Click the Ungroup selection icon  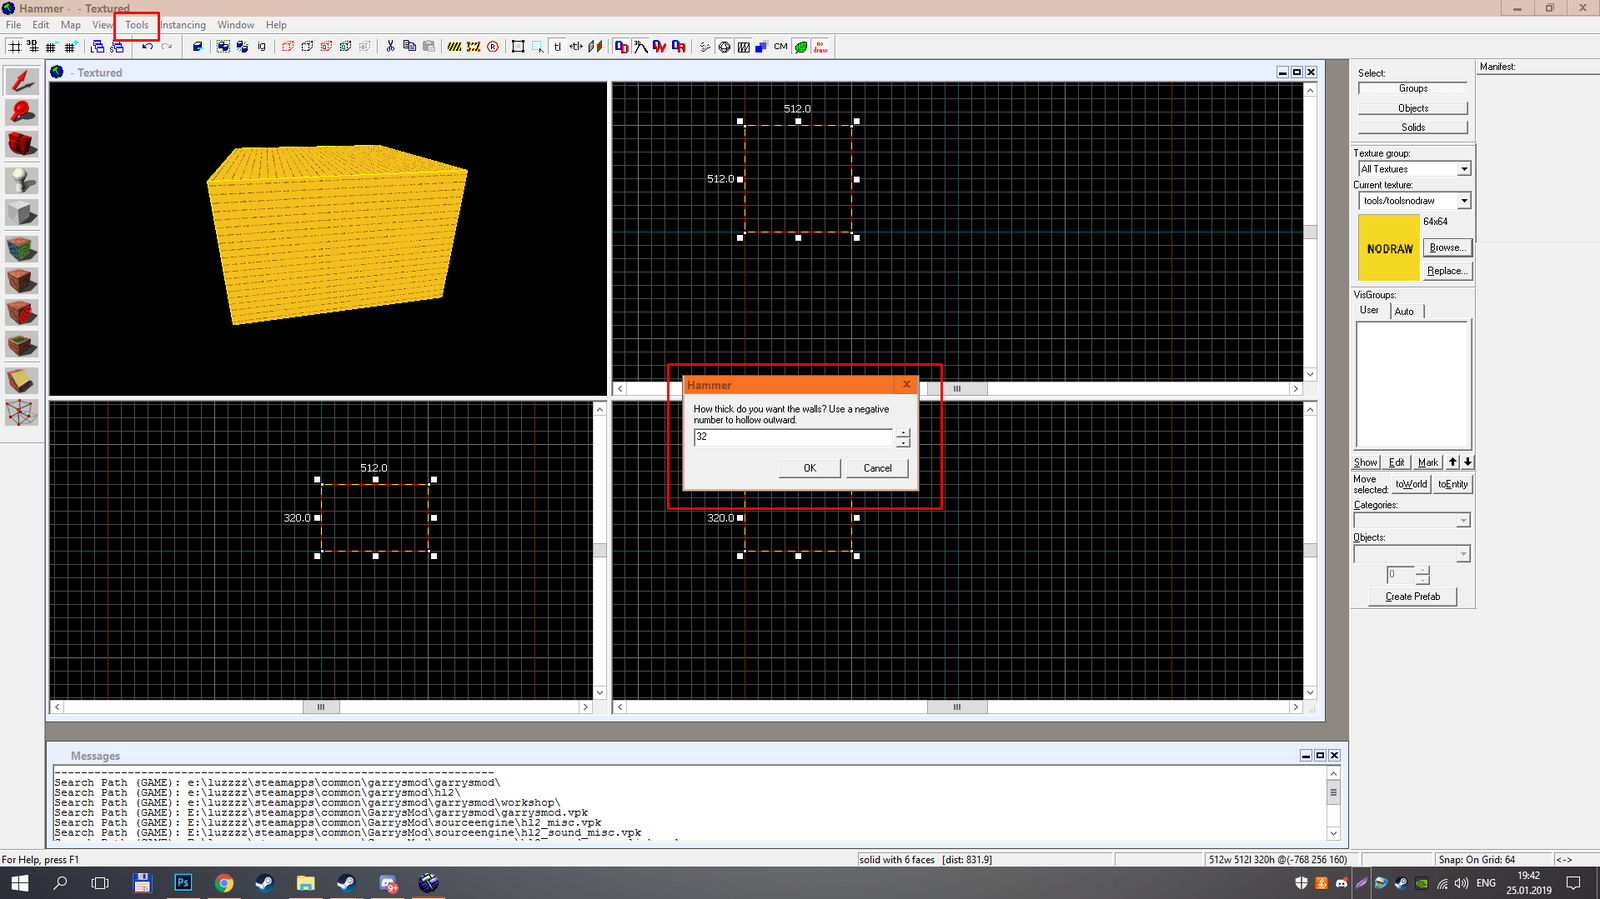[242, 46]
